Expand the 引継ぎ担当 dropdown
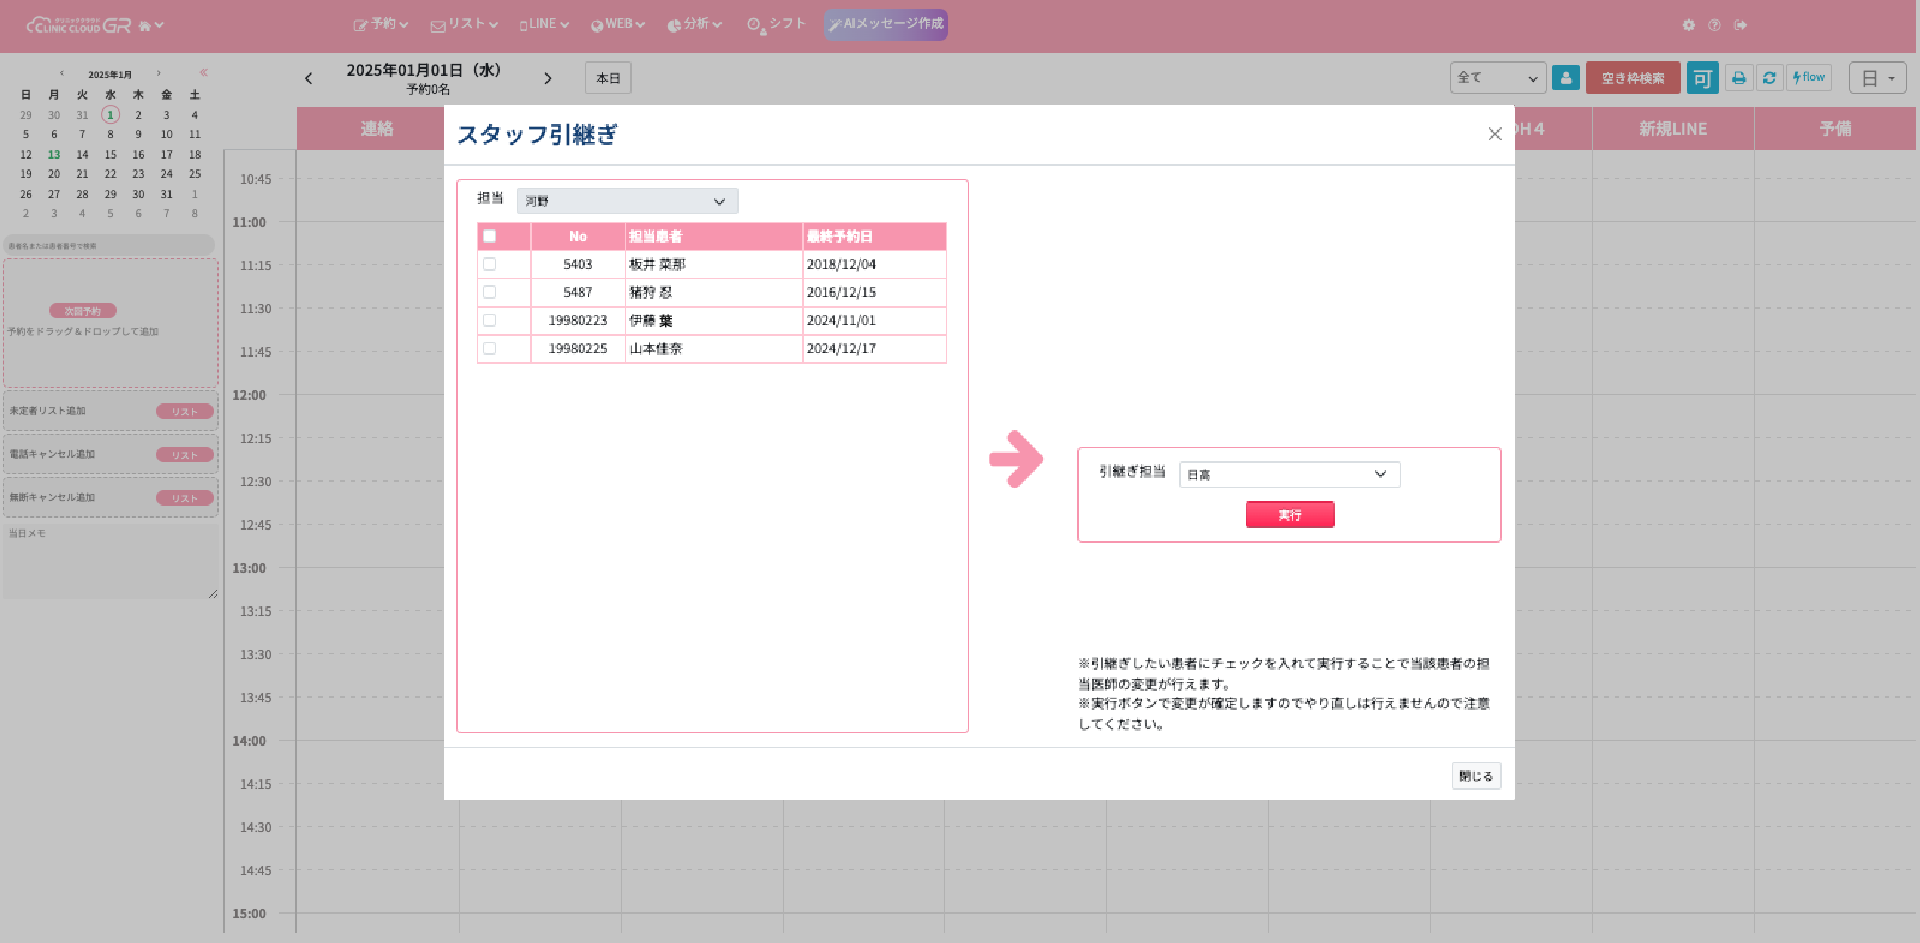 pos(1289,474)
